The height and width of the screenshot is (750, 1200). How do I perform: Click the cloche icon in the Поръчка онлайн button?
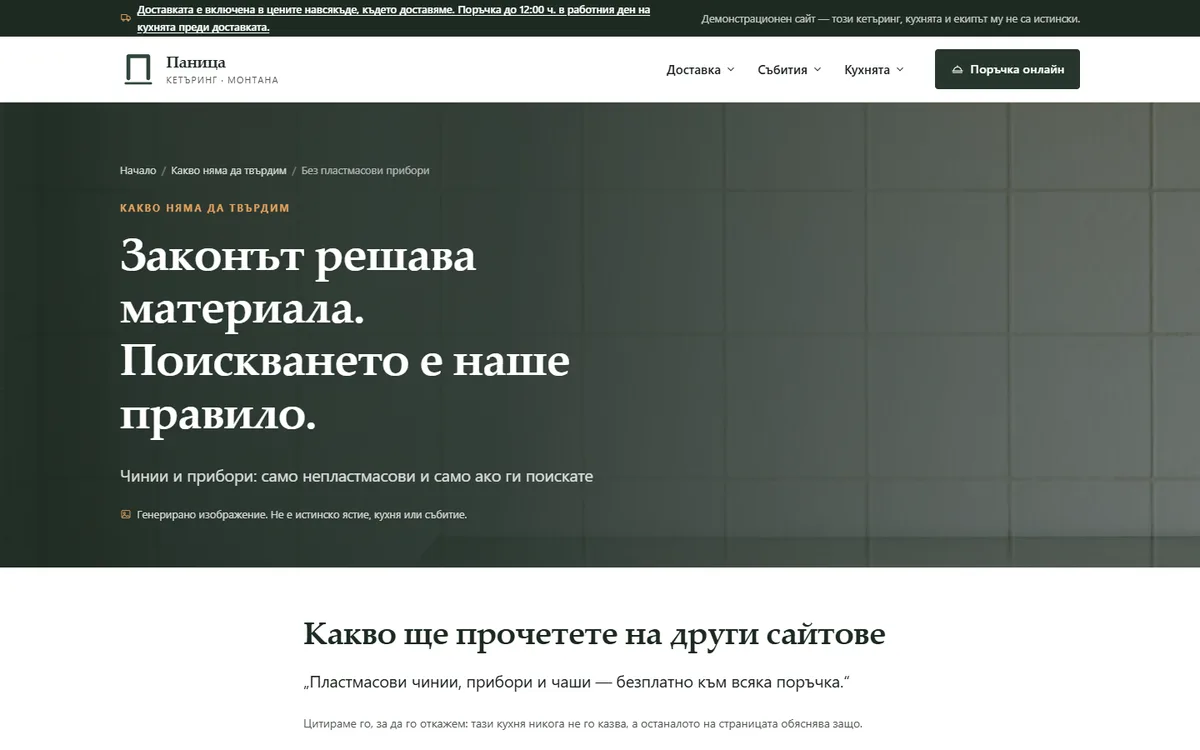tap(957, 70)
